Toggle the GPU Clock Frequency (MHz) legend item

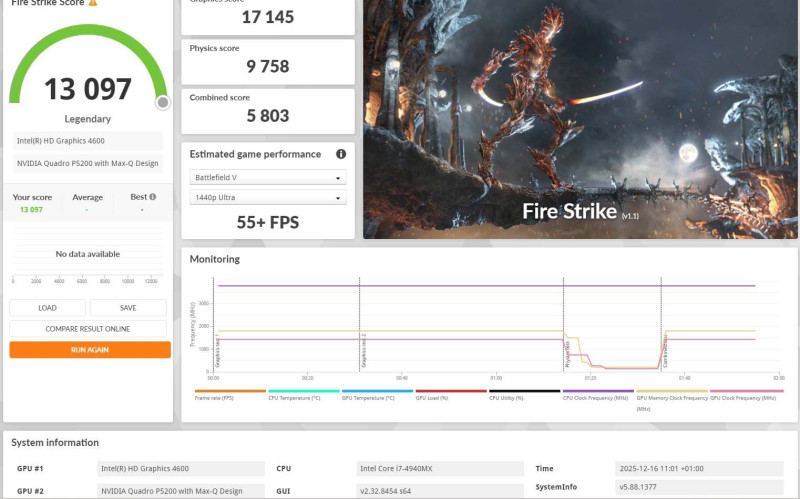746,395
